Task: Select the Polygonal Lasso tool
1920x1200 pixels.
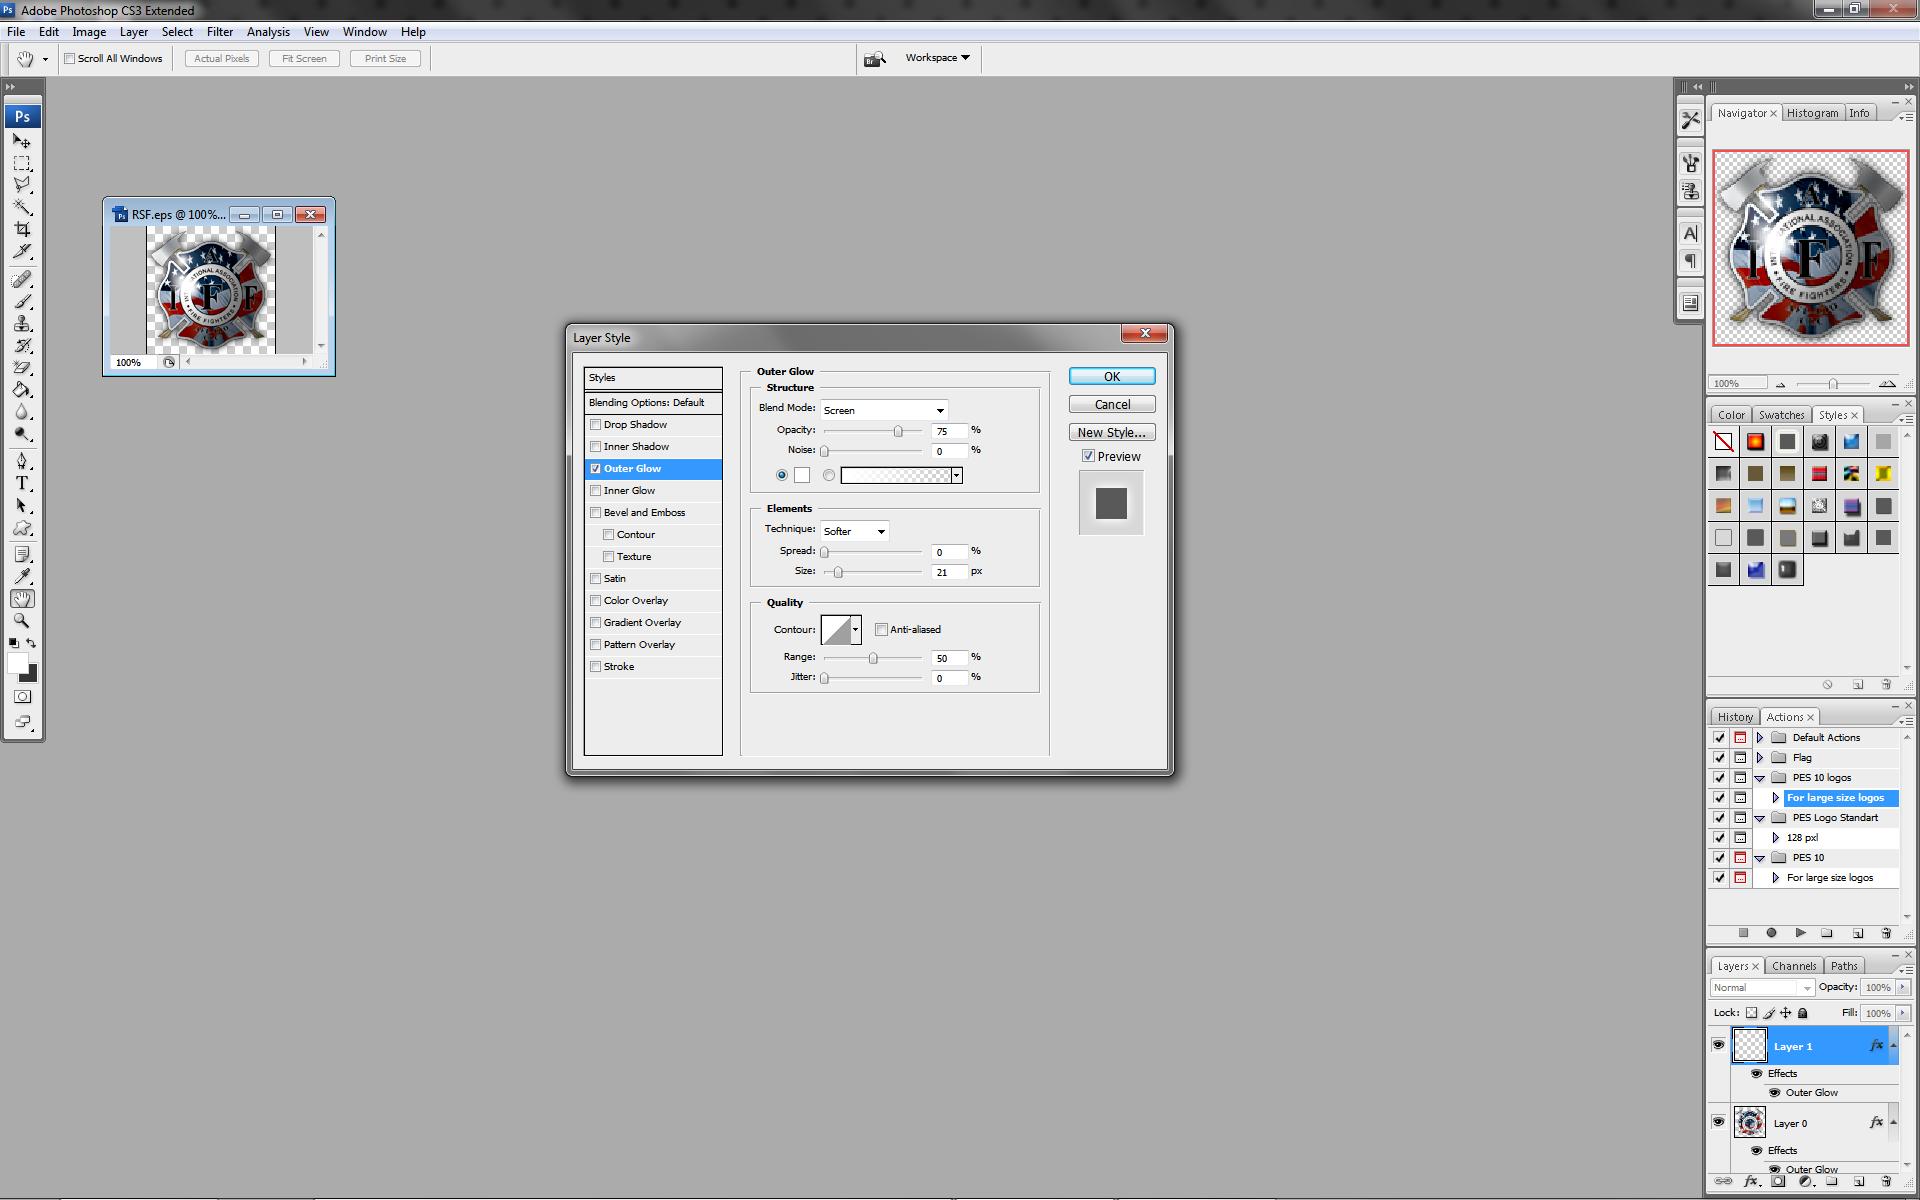Action: [22, 185]
